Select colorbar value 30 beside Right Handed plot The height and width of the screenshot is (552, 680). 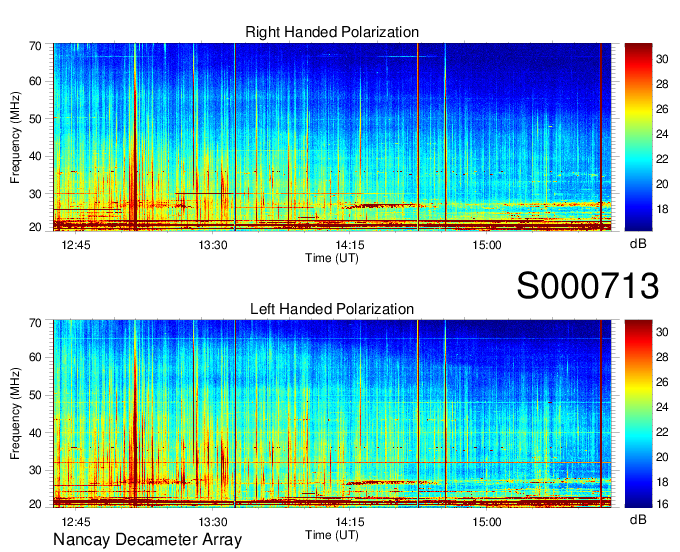pos(662,59)
